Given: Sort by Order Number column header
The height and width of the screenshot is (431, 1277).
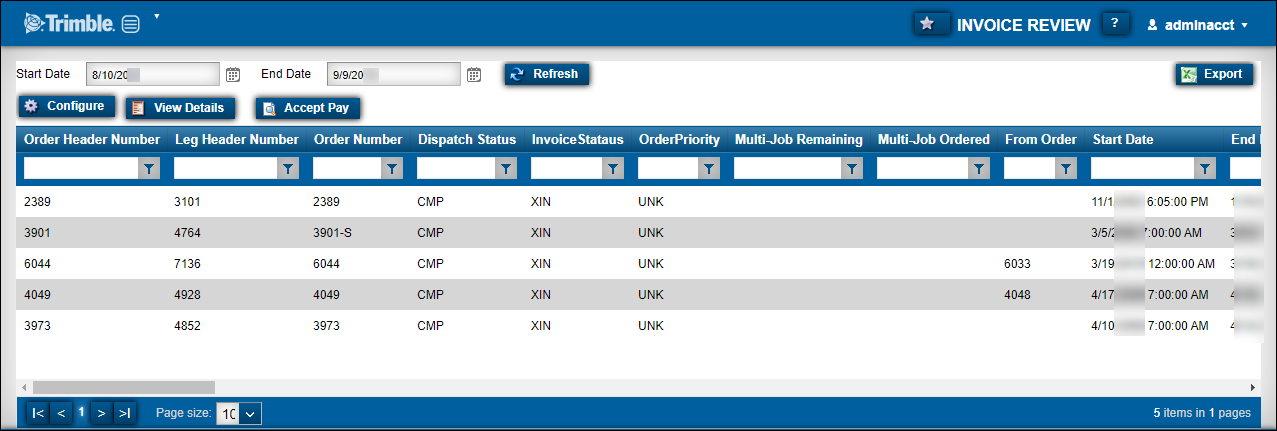Looking at the screenshot, I should coord(358,140).
